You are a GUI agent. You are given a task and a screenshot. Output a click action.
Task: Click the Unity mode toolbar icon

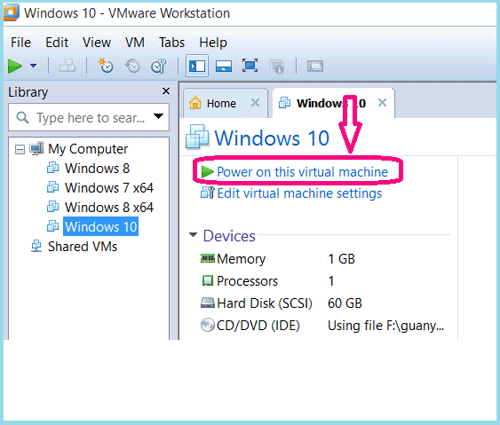tap(277, 66)
